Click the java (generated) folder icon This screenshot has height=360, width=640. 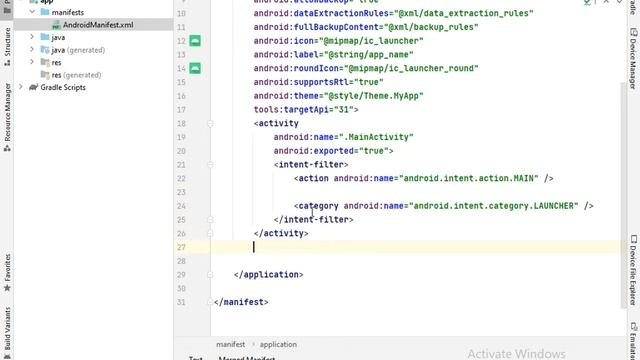tap(45, 50)
